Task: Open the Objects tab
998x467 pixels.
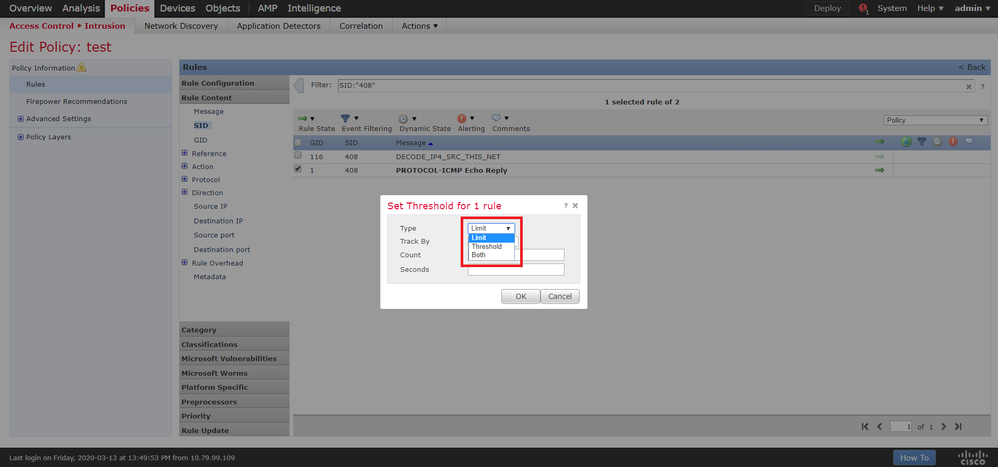Action: (223, 8)
